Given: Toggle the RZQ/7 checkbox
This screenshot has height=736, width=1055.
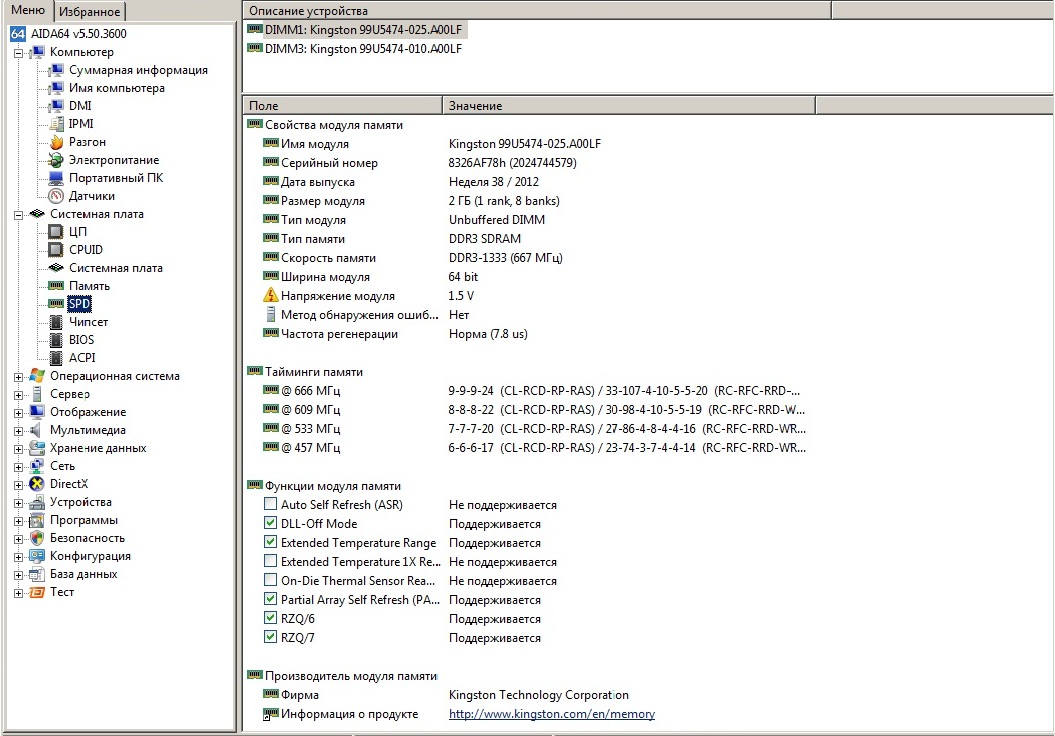Looking at the screenshot, I should 270,636.
